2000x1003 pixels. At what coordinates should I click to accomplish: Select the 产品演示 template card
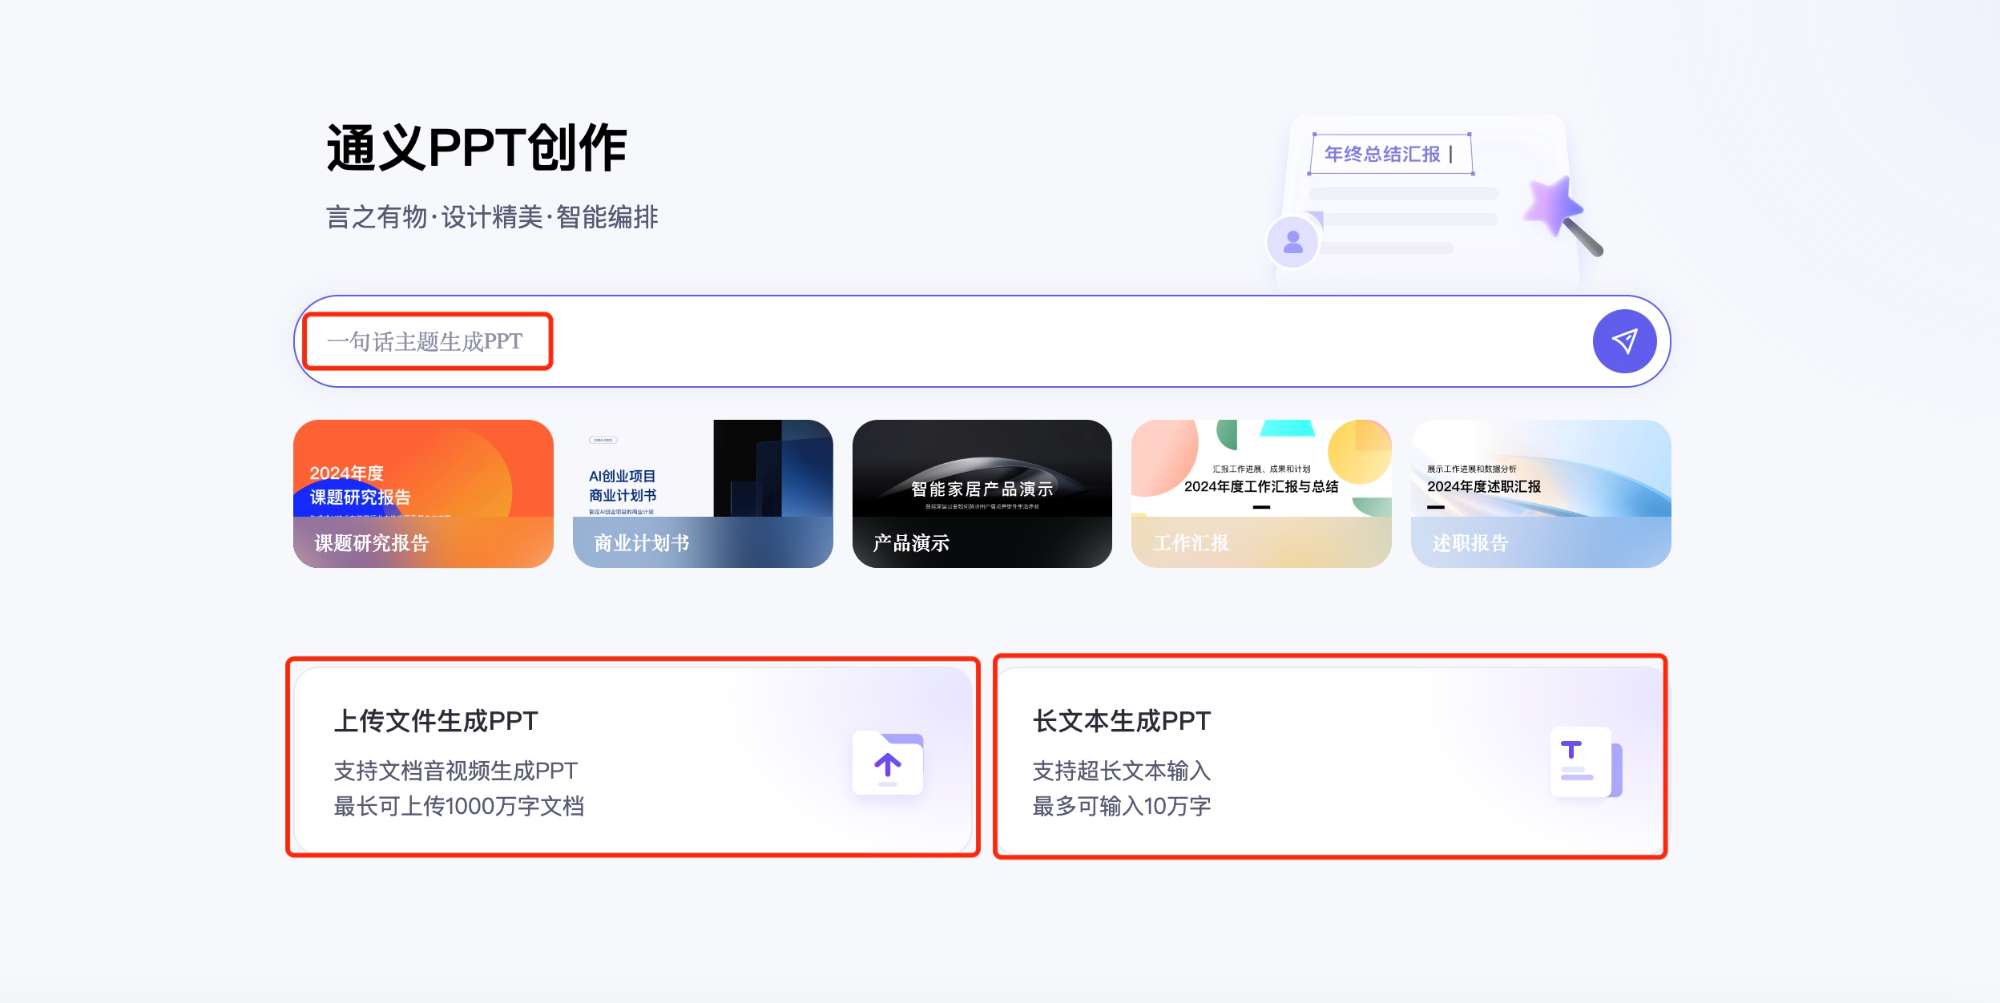pos(982,494)
